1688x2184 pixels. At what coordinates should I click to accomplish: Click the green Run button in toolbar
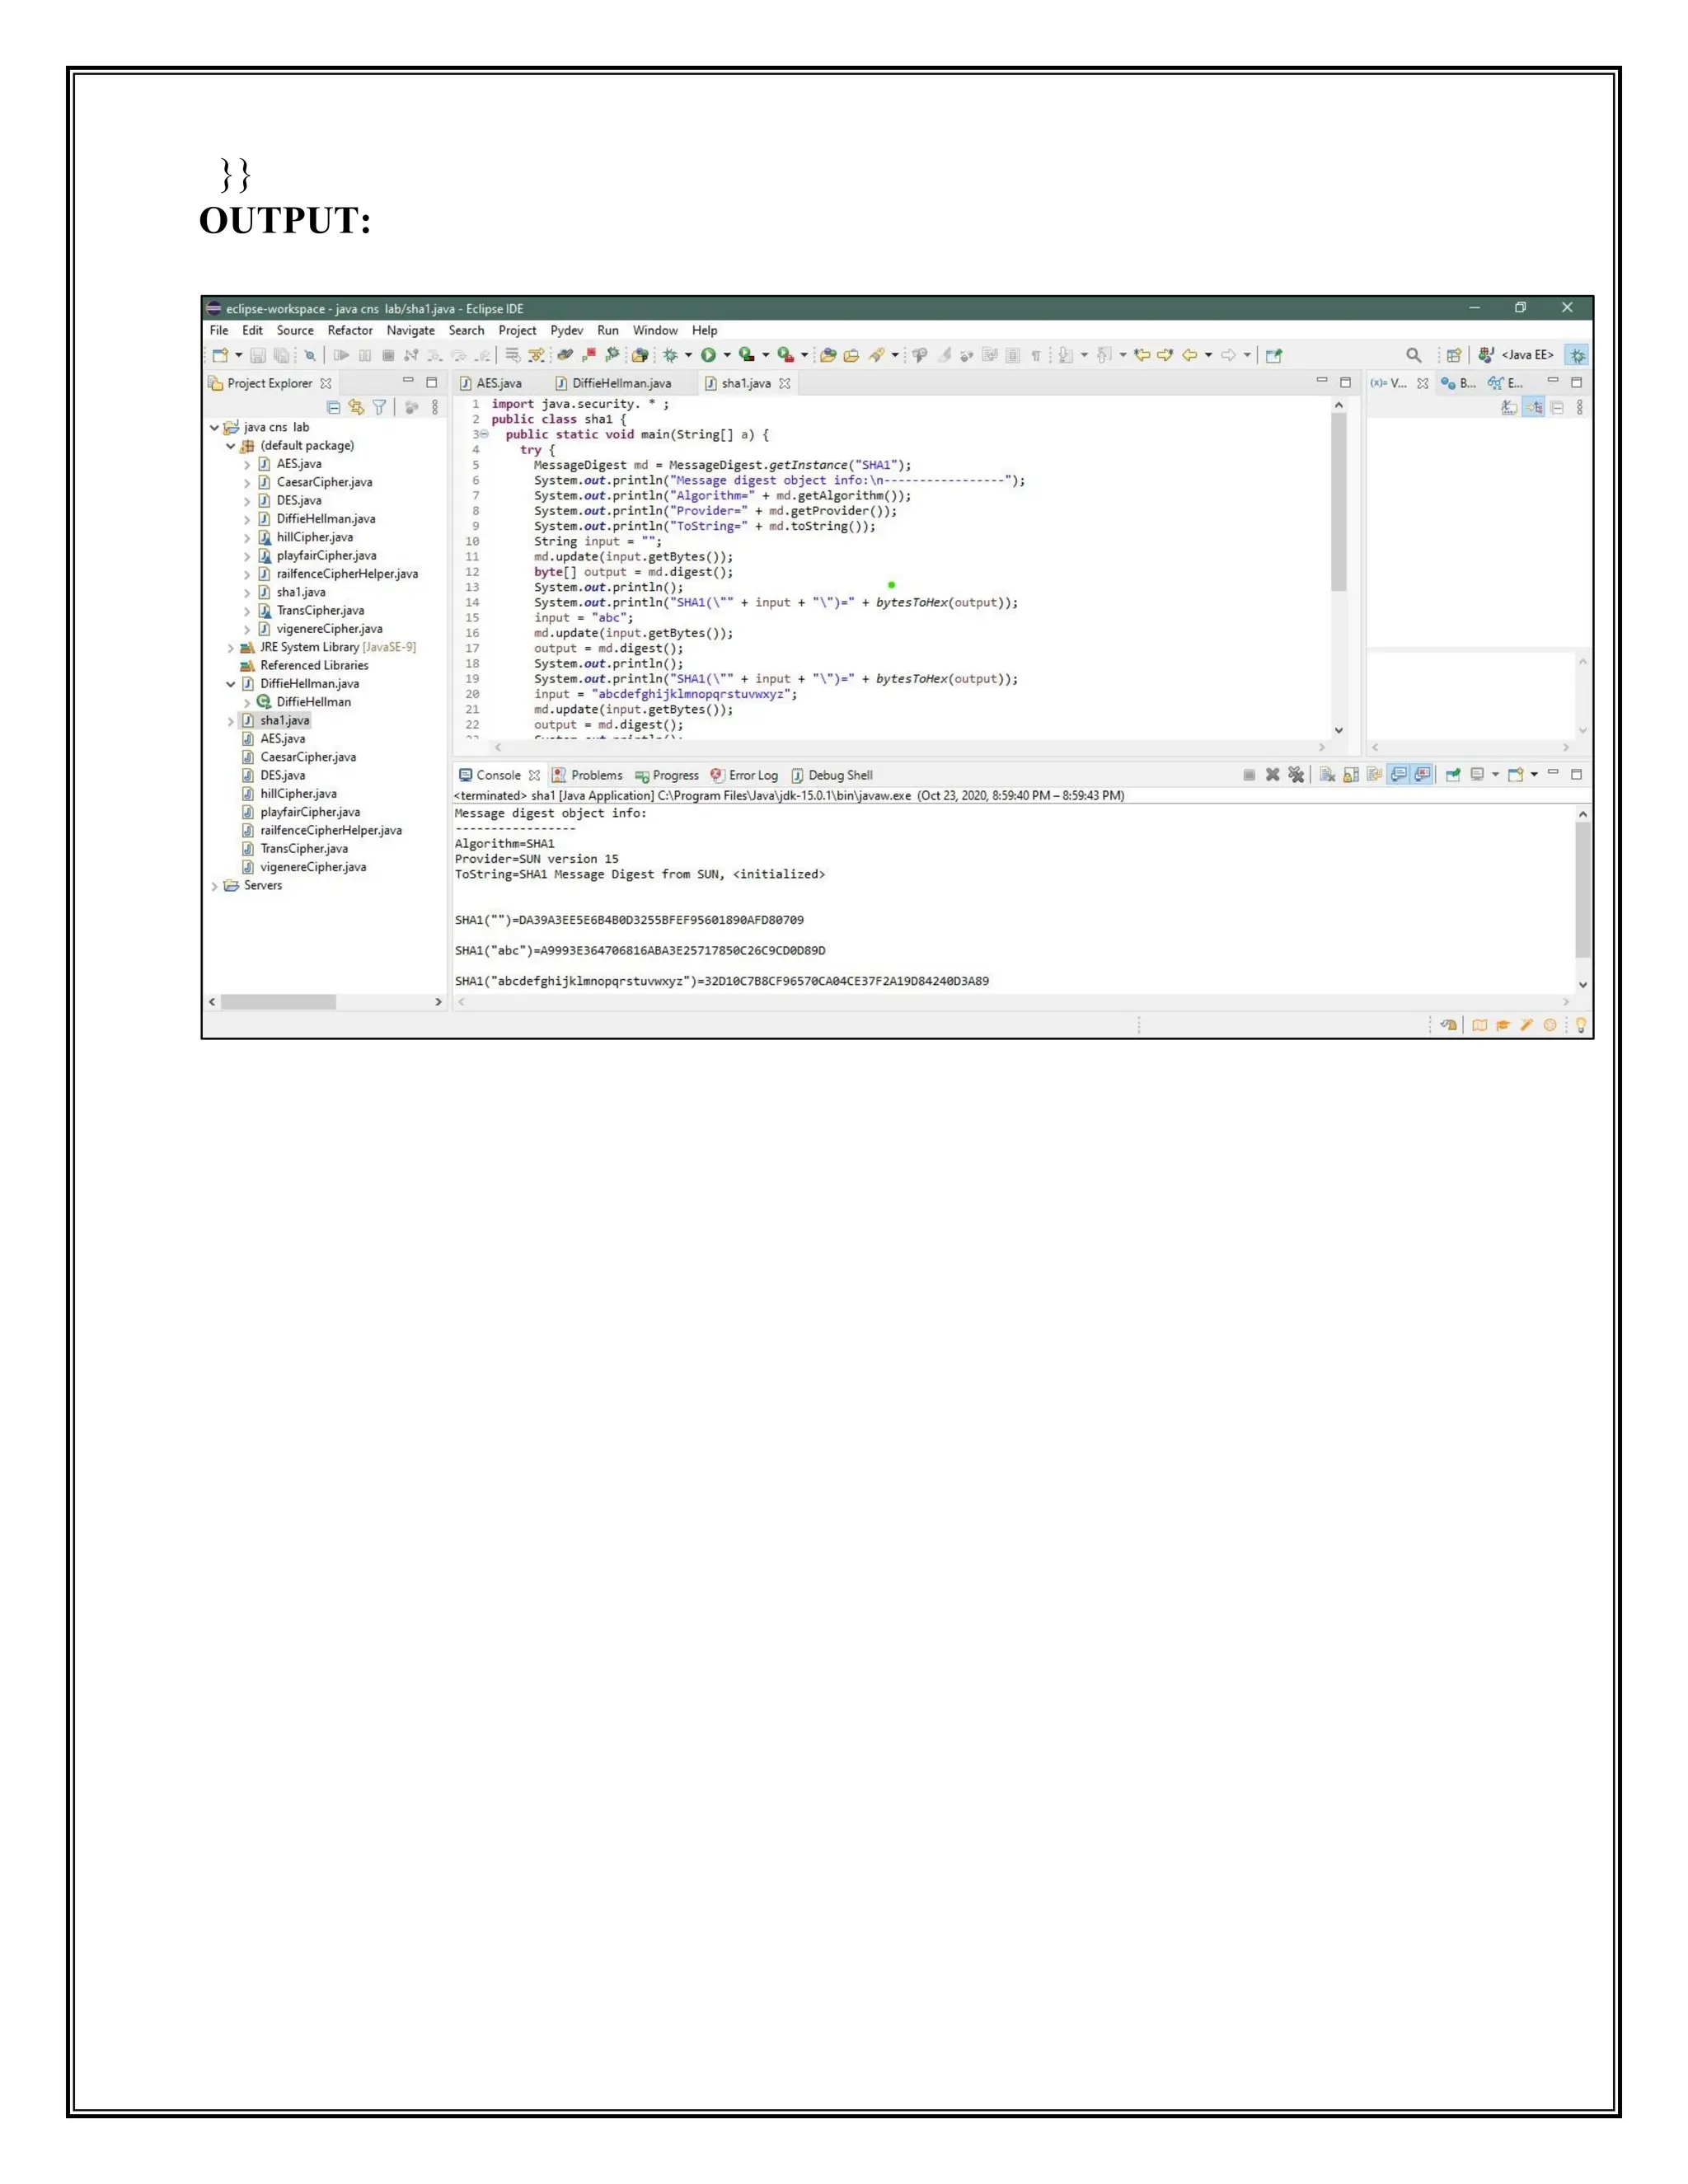(708, 355)
